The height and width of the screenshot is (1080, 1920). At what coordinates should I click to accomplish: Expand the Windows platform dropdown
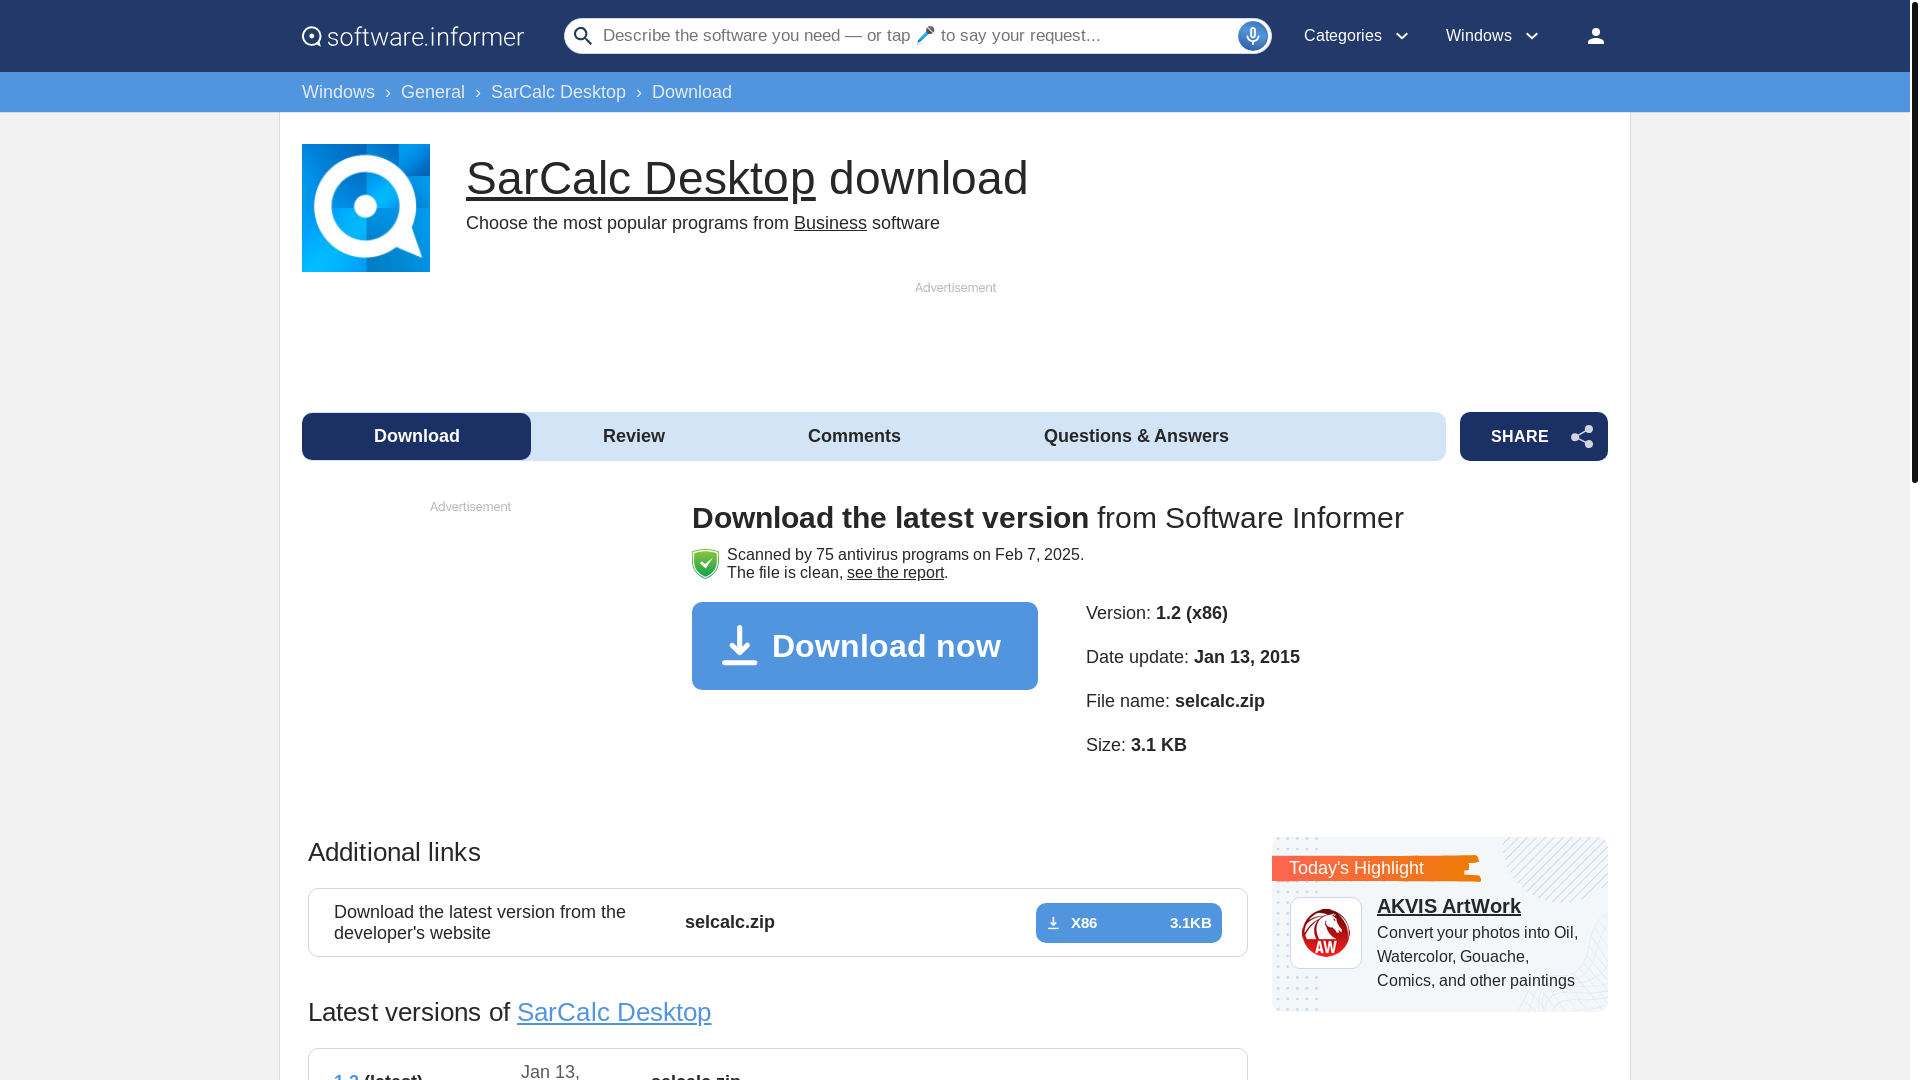[x=1492, y=36]
